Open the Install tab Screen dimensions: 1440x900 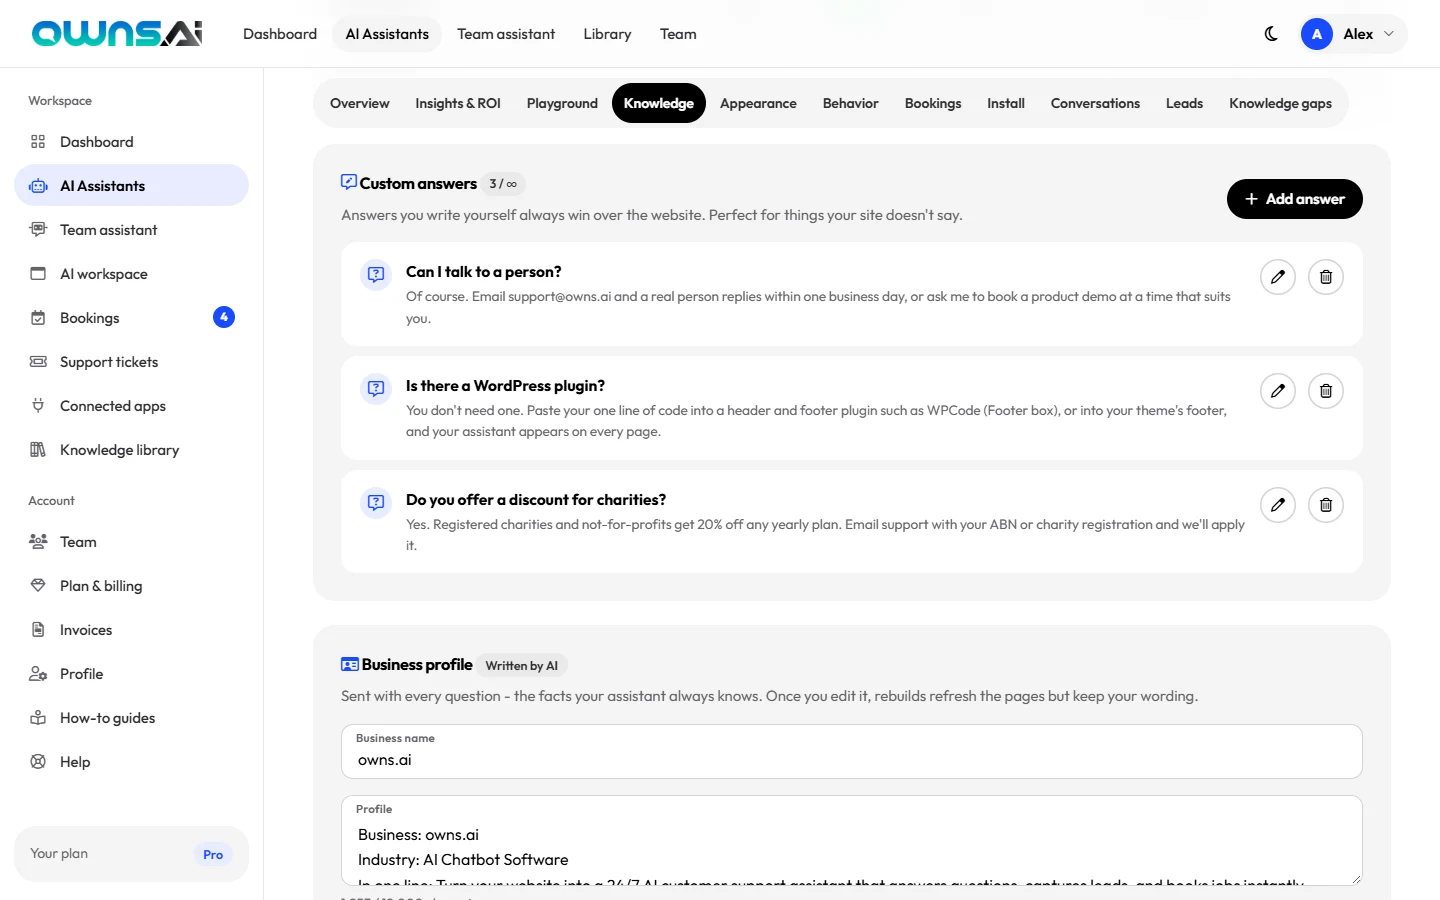pos(1006,103)
